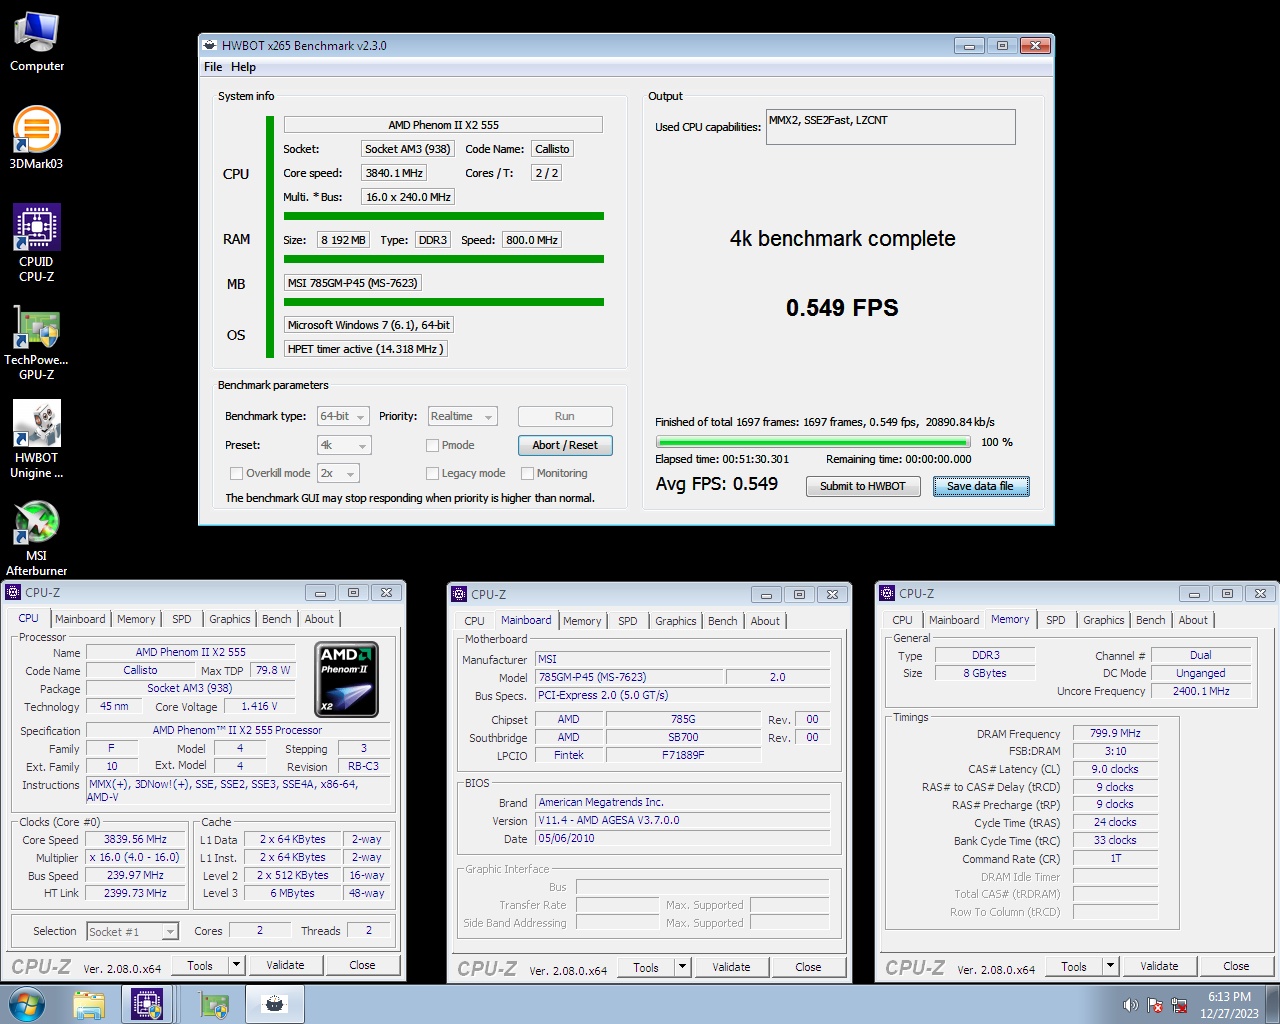The width and height of the screenshot is (1280, 1024).
Task: Open the Preset 4k dropdown
Action: coord(343,445)
